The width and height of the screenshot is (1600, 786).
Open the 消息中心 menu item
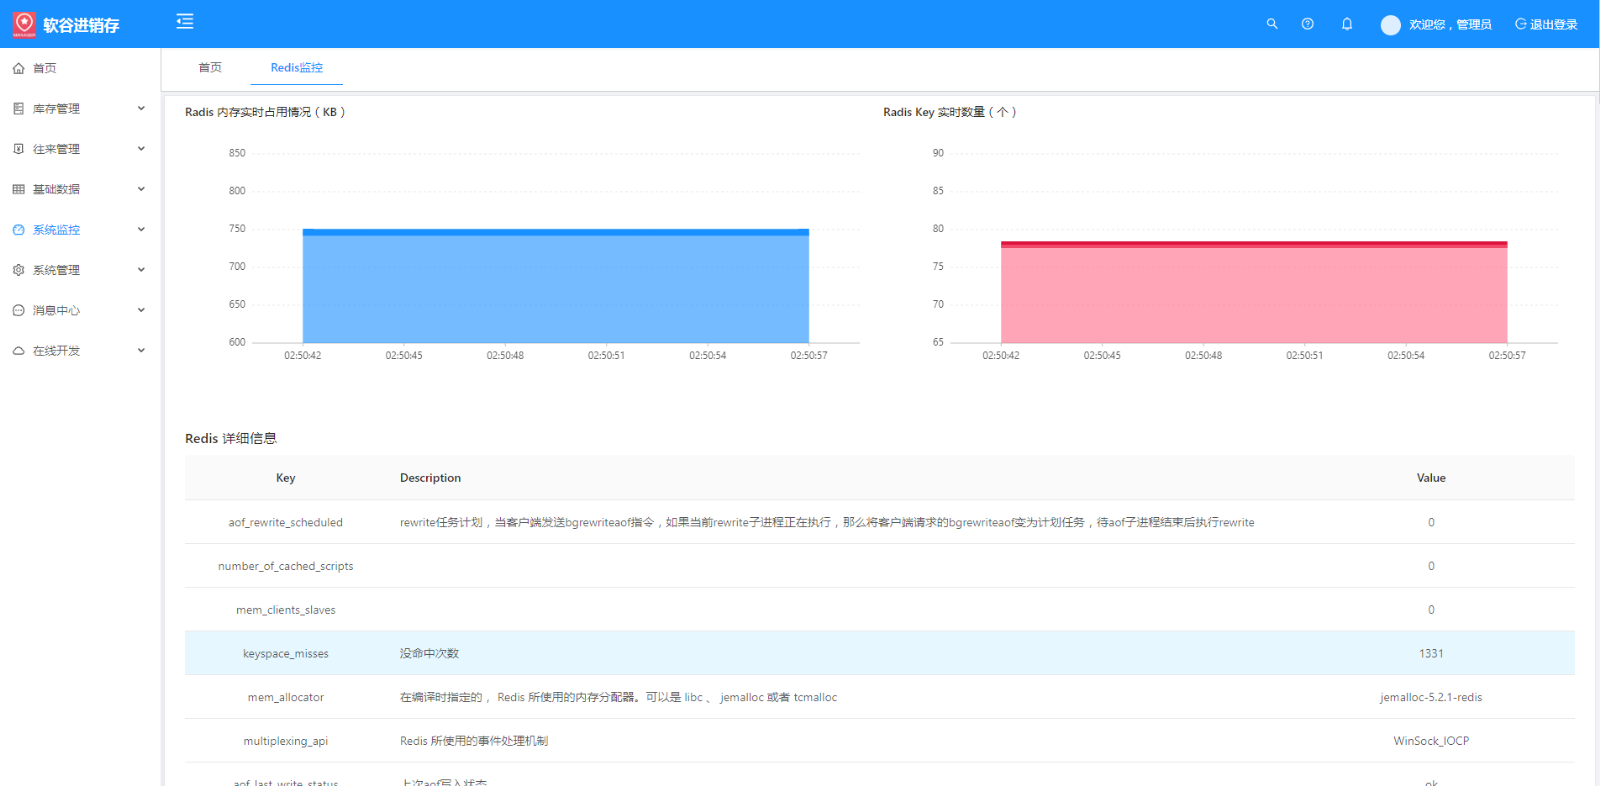tap(56, 311)
